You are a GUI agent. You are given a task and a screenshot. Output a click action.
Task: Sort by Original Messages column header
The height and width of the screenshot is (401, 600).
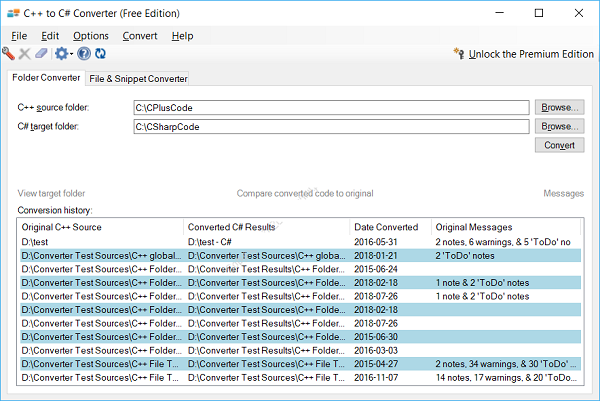pos(506,227)
